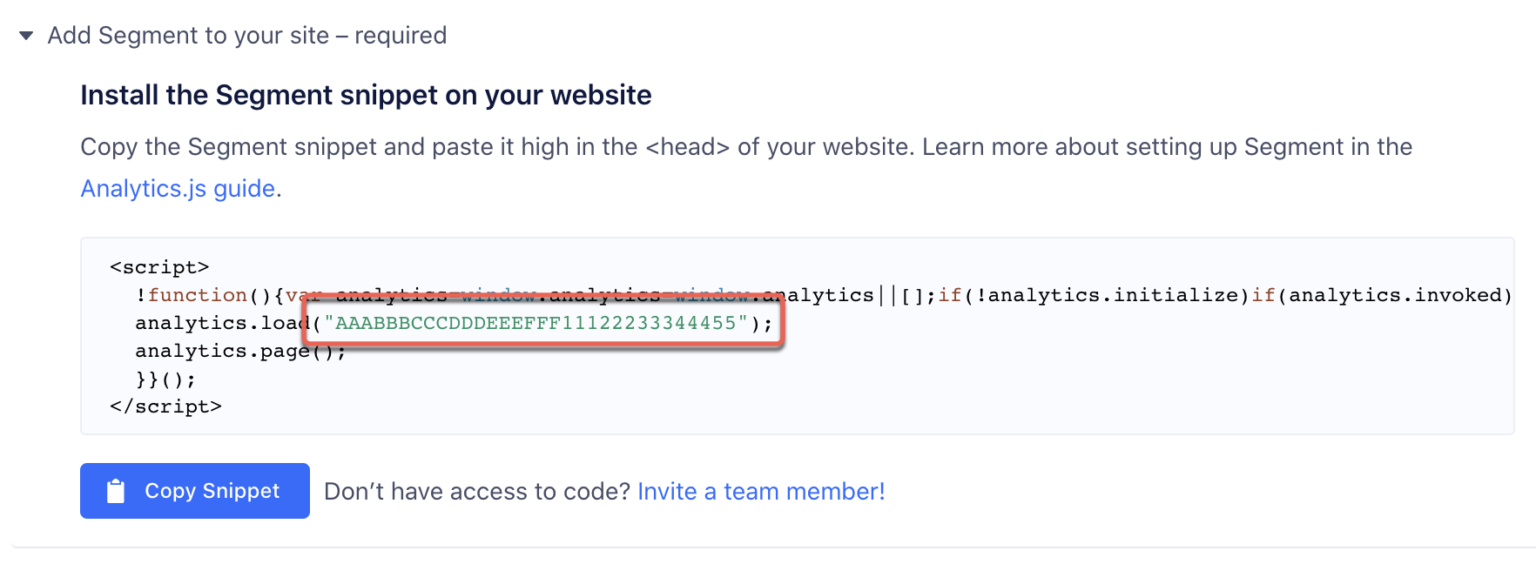Open the "Invite a team member!" link
This screenshot has height=564, width=1536.
pyautogui.click(x=761, y=491)
